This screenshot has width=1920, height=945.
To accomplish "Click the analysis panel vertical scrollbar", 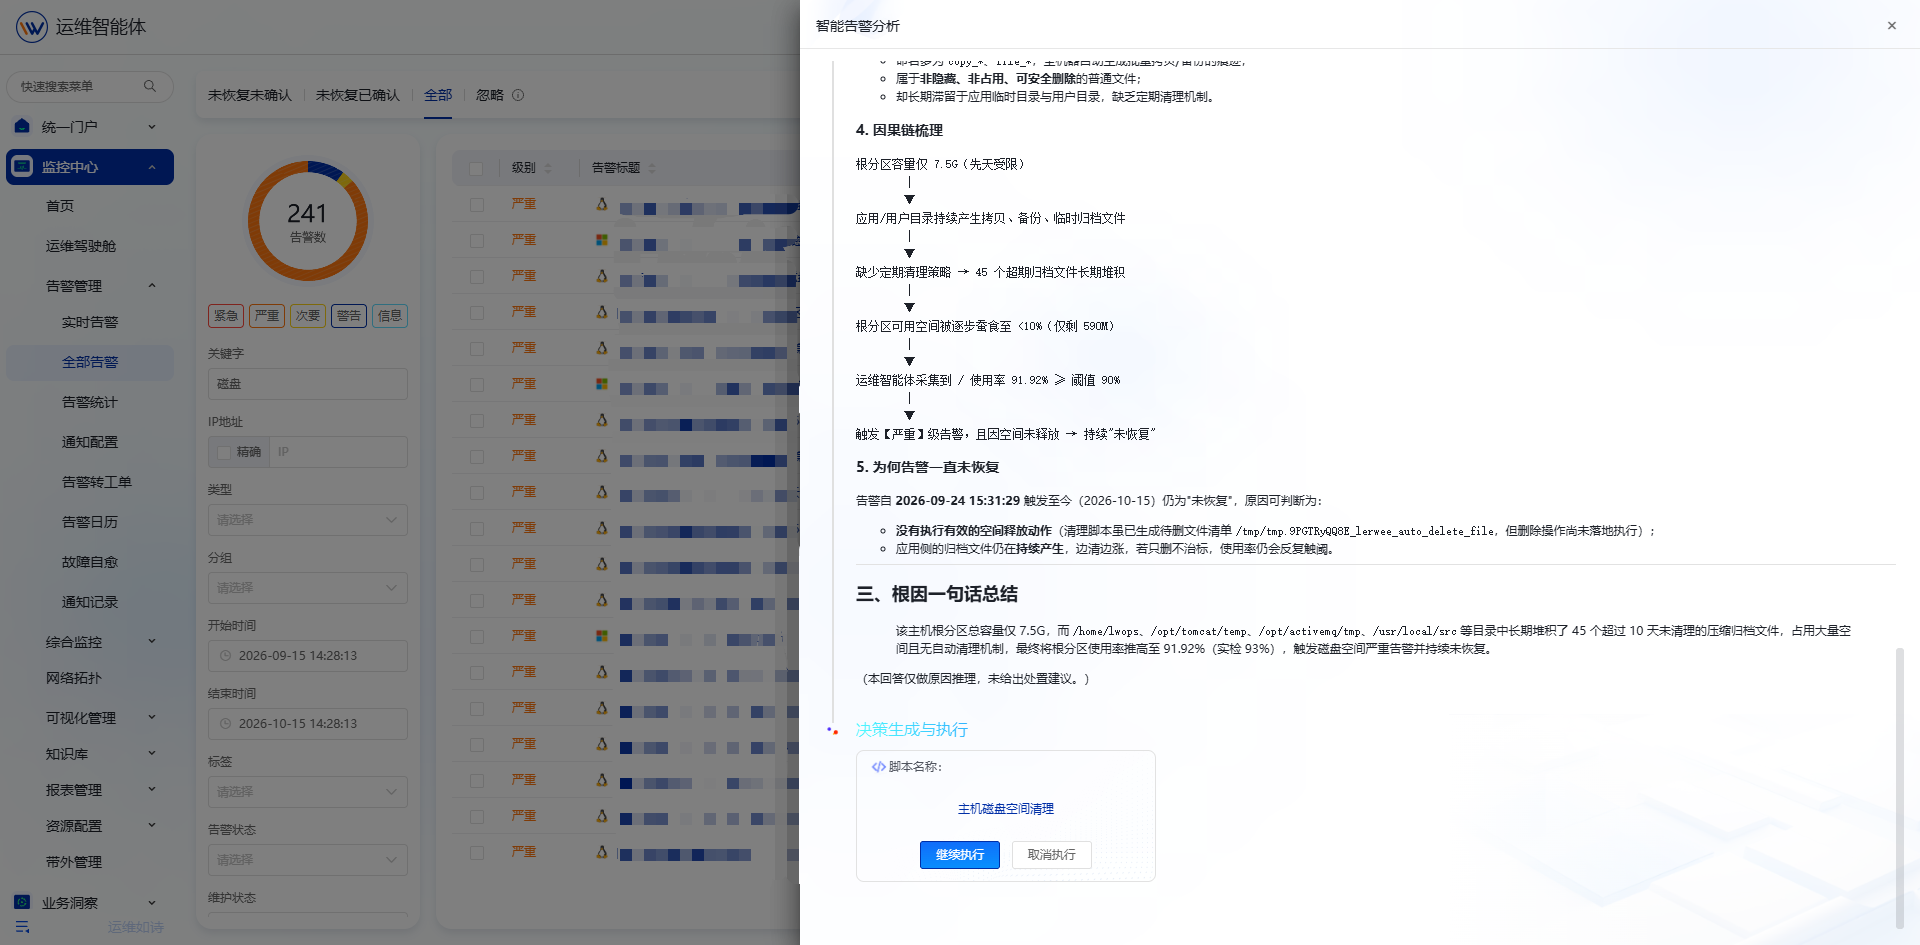I will point(1900,788).
